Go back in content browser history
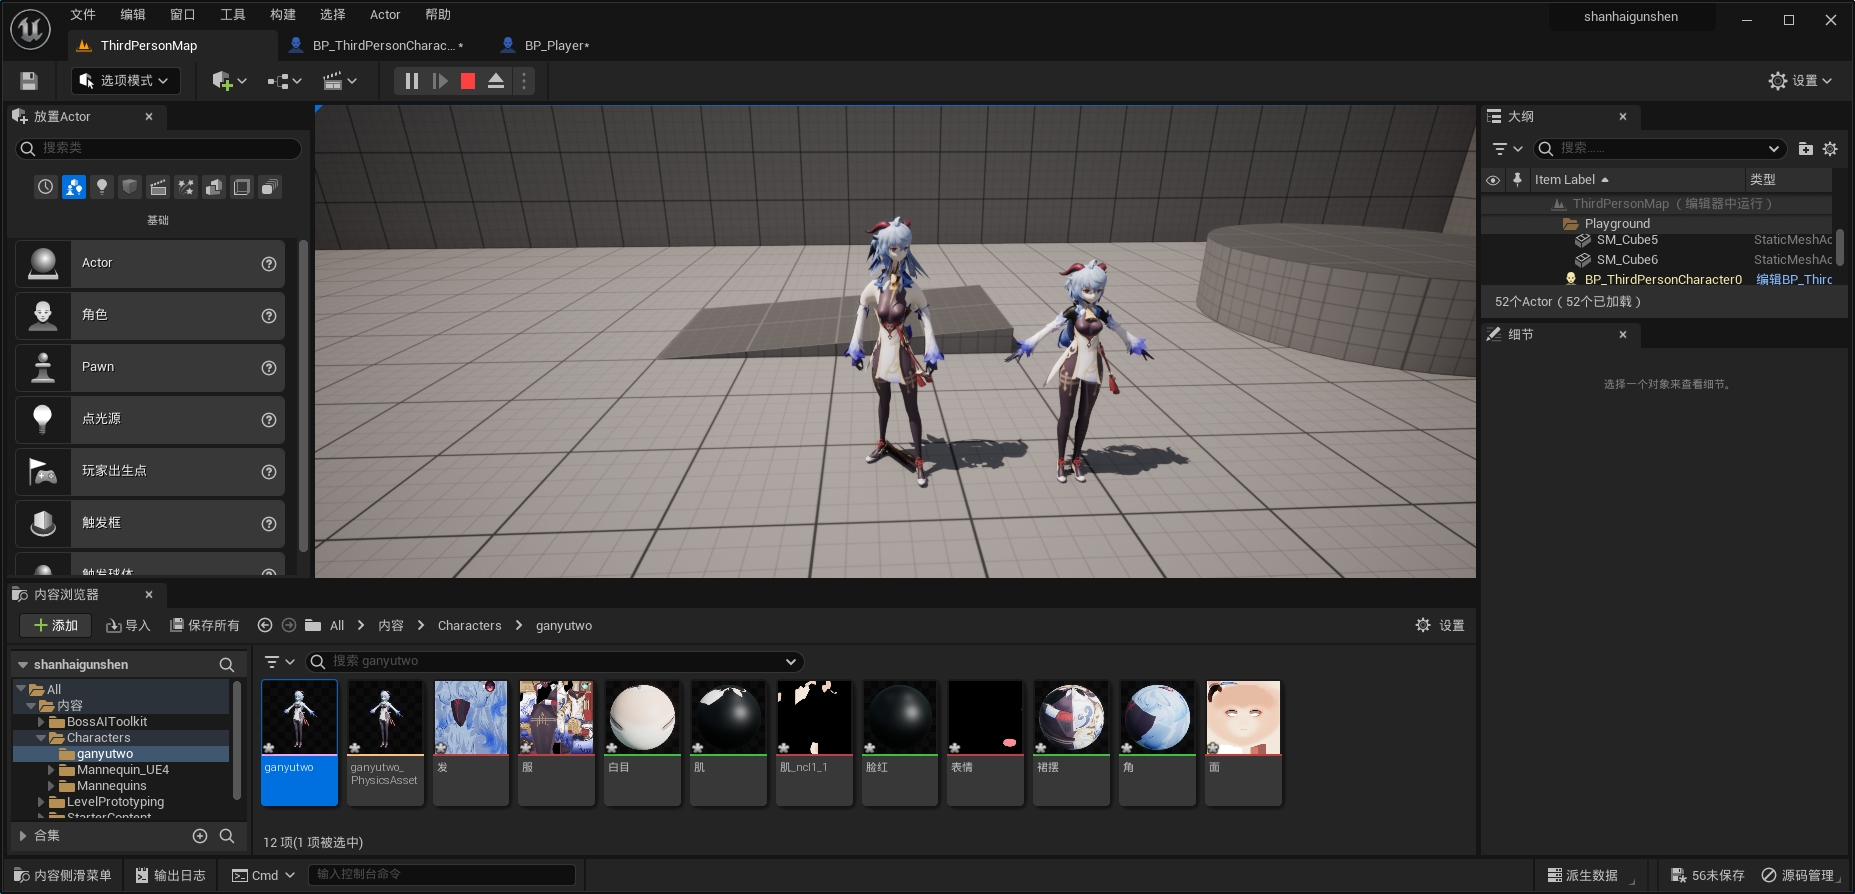Viewport: 1855px width, 894px height. coord(265,626)
